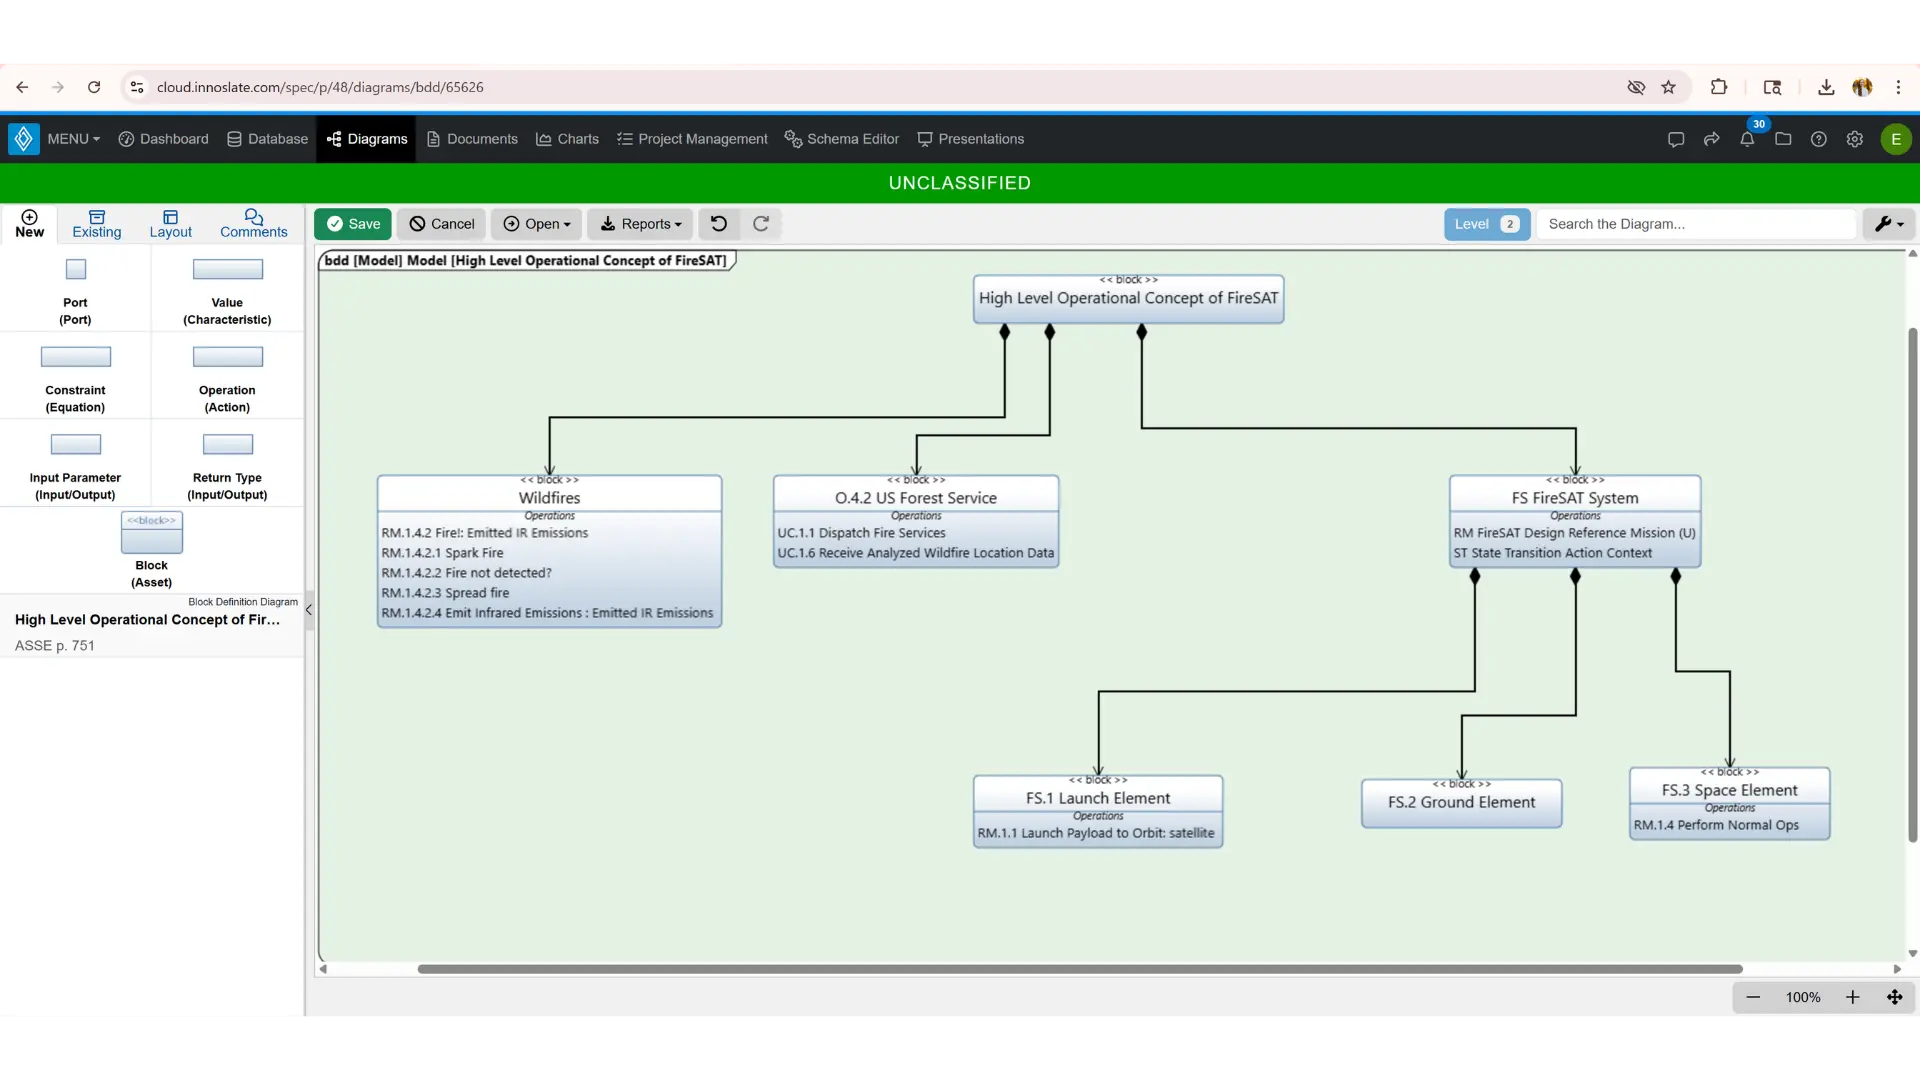
Task: Click the pan/move arrows icon
Action: click(x=1894, y=997)
